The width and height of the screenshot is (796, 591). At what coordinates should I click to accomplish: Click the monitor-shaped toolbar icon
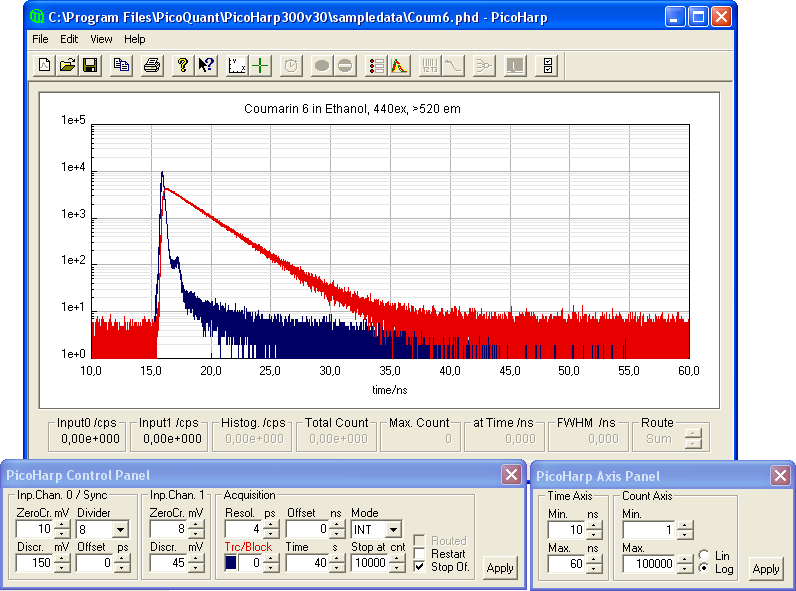coord(515,65)
